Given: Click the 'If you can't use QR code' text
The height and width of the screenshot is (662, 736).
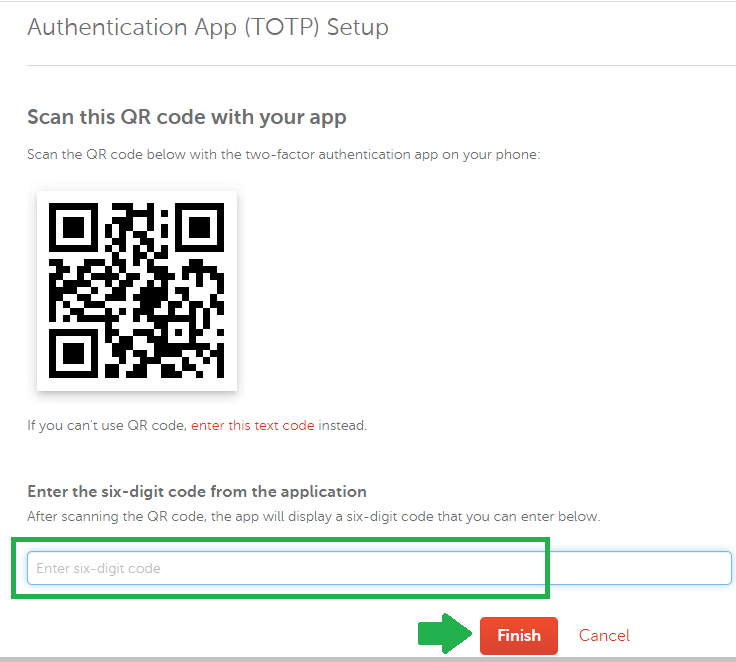Looking at the screenshot, I should tap(107, 425).
